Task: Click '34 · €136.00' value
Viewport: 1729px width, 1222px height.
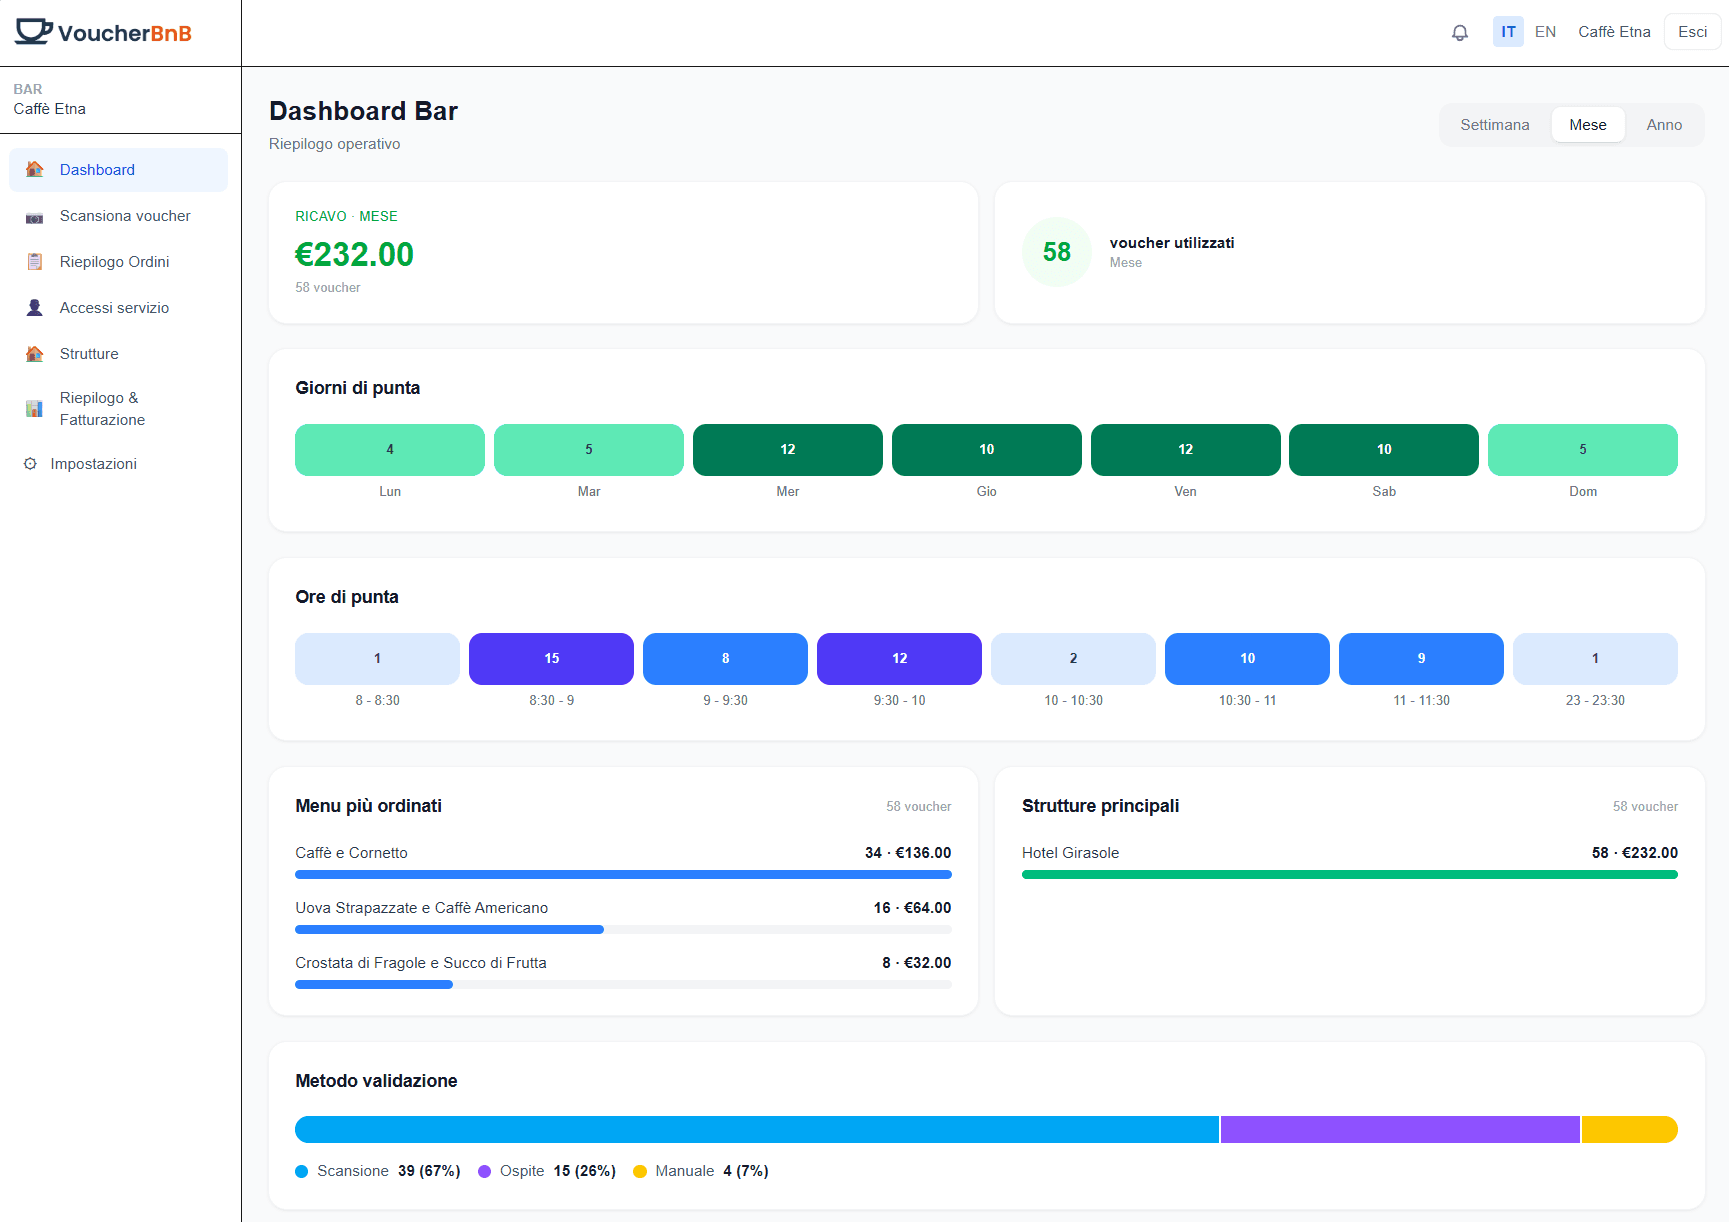Action: pos(908,853)
